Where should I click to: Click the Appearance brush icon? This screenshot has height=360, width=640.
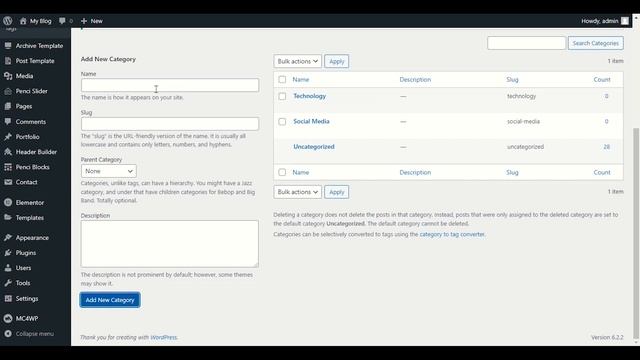[x=8, y=238]
